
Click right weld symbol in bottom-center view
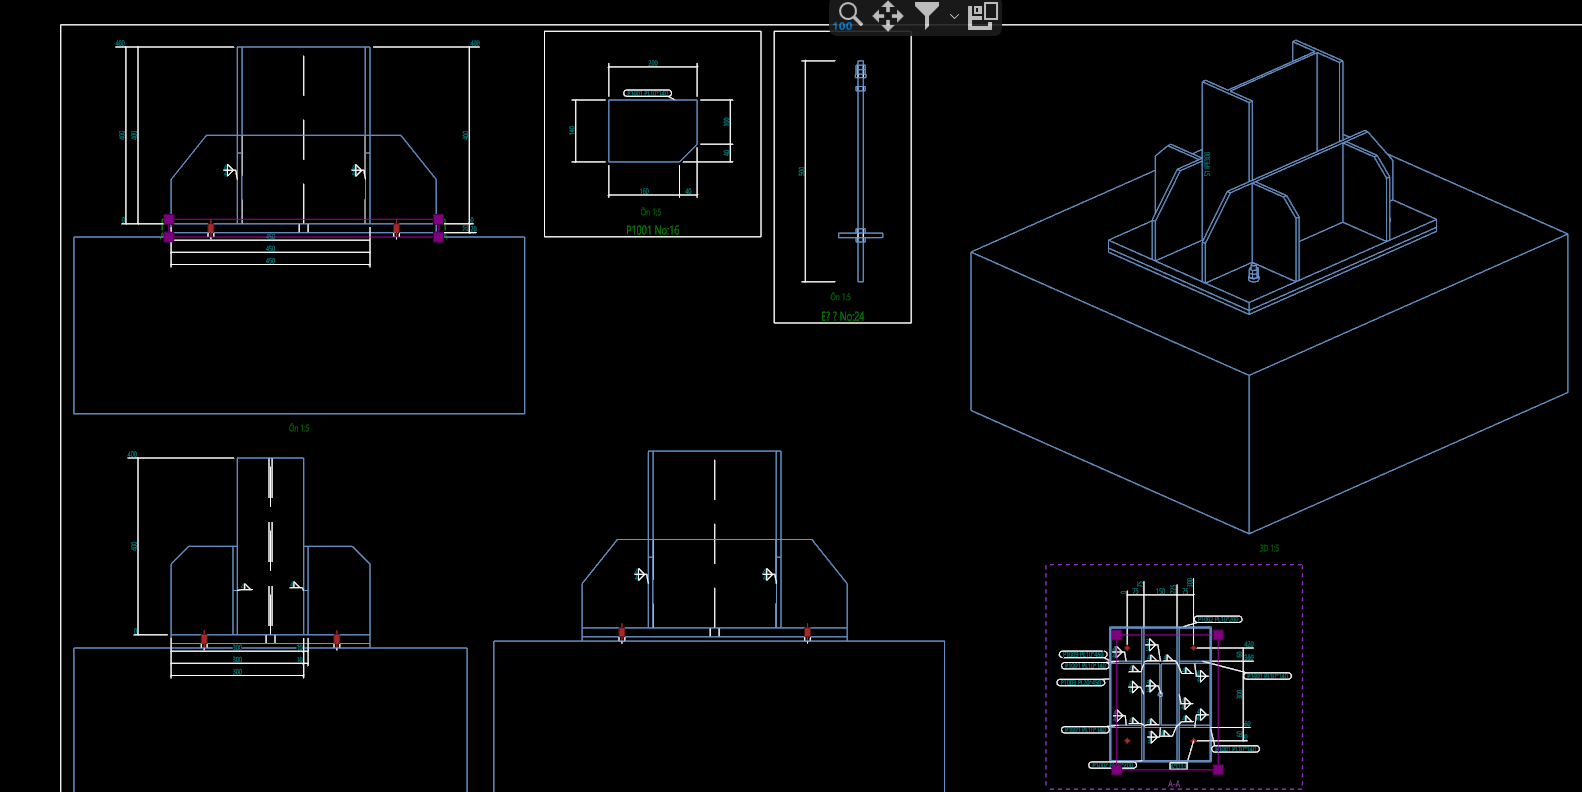click(768, 575)
